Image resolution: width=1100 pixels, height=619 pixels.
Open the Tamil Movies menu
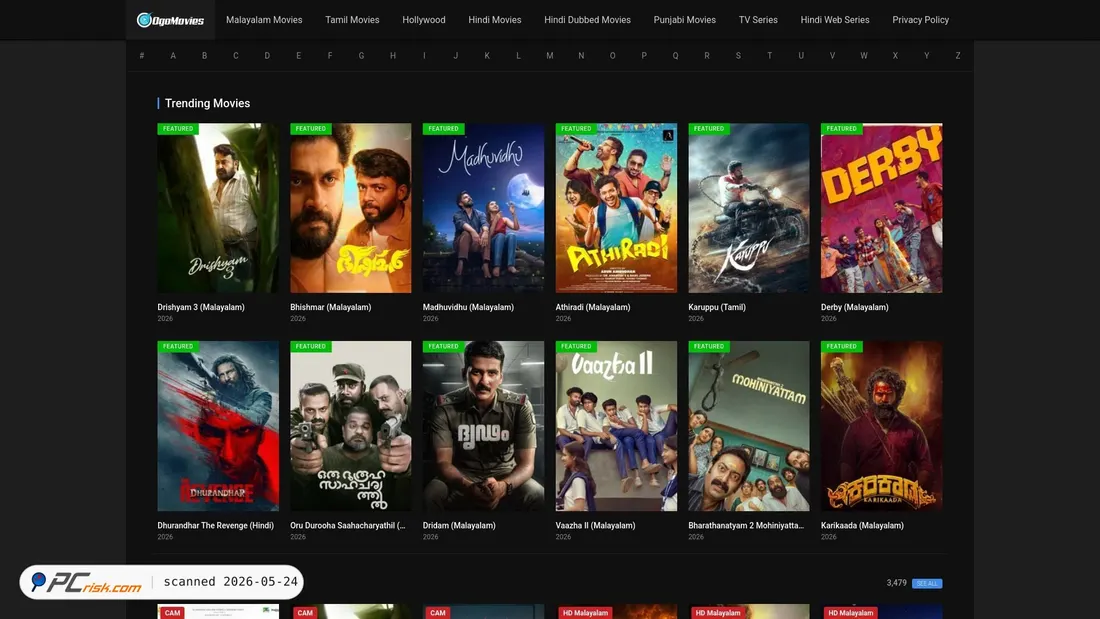pyautogui.click(x=352, y=20)
